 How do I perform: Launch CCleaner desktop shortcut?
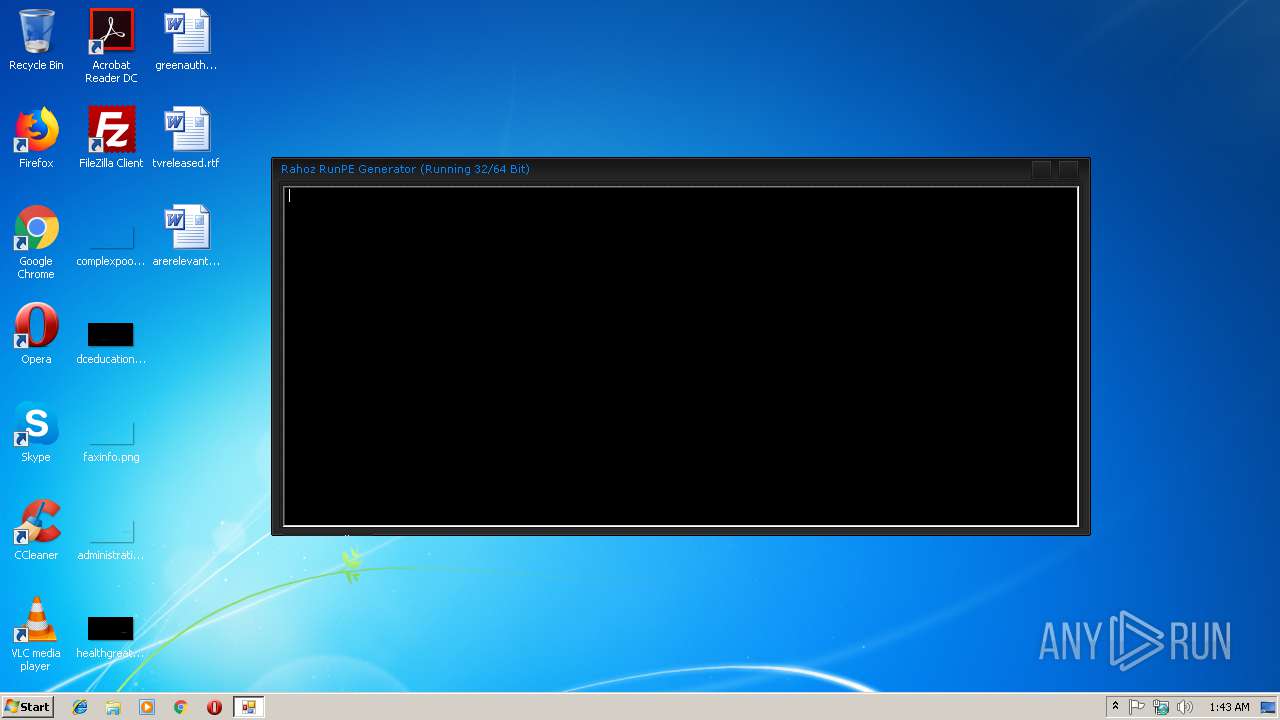(x=36, y=530)
